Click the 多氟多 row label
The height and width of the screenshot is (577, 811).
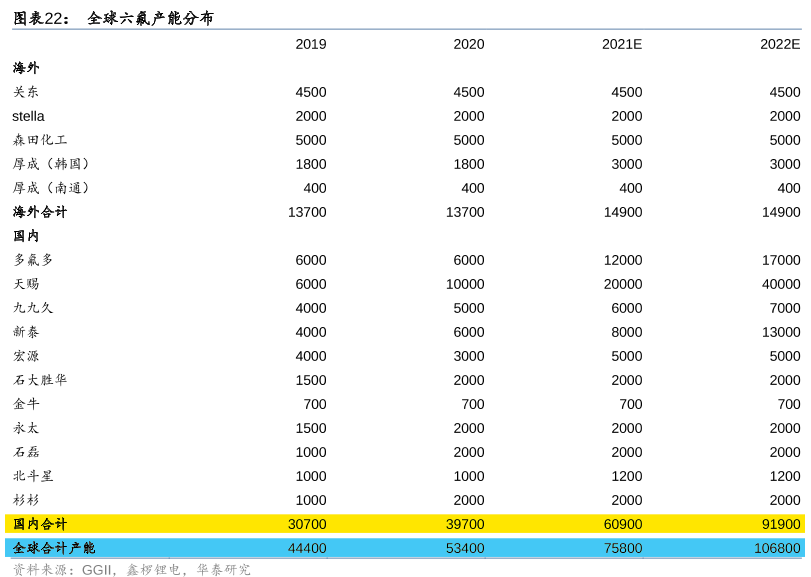(33, 260)
